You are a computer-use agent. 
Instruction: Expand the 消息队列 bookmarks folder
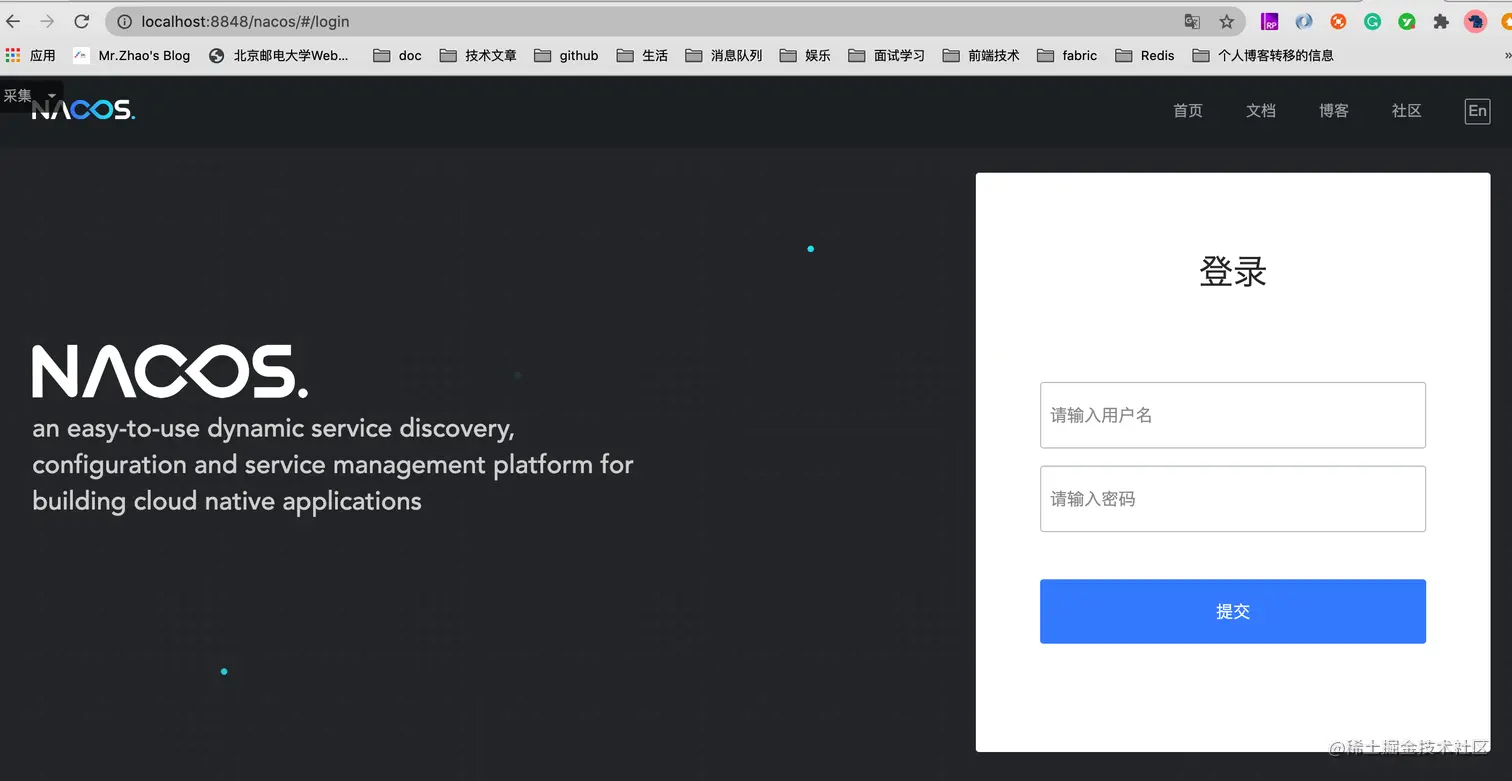(x=724, y=56)
